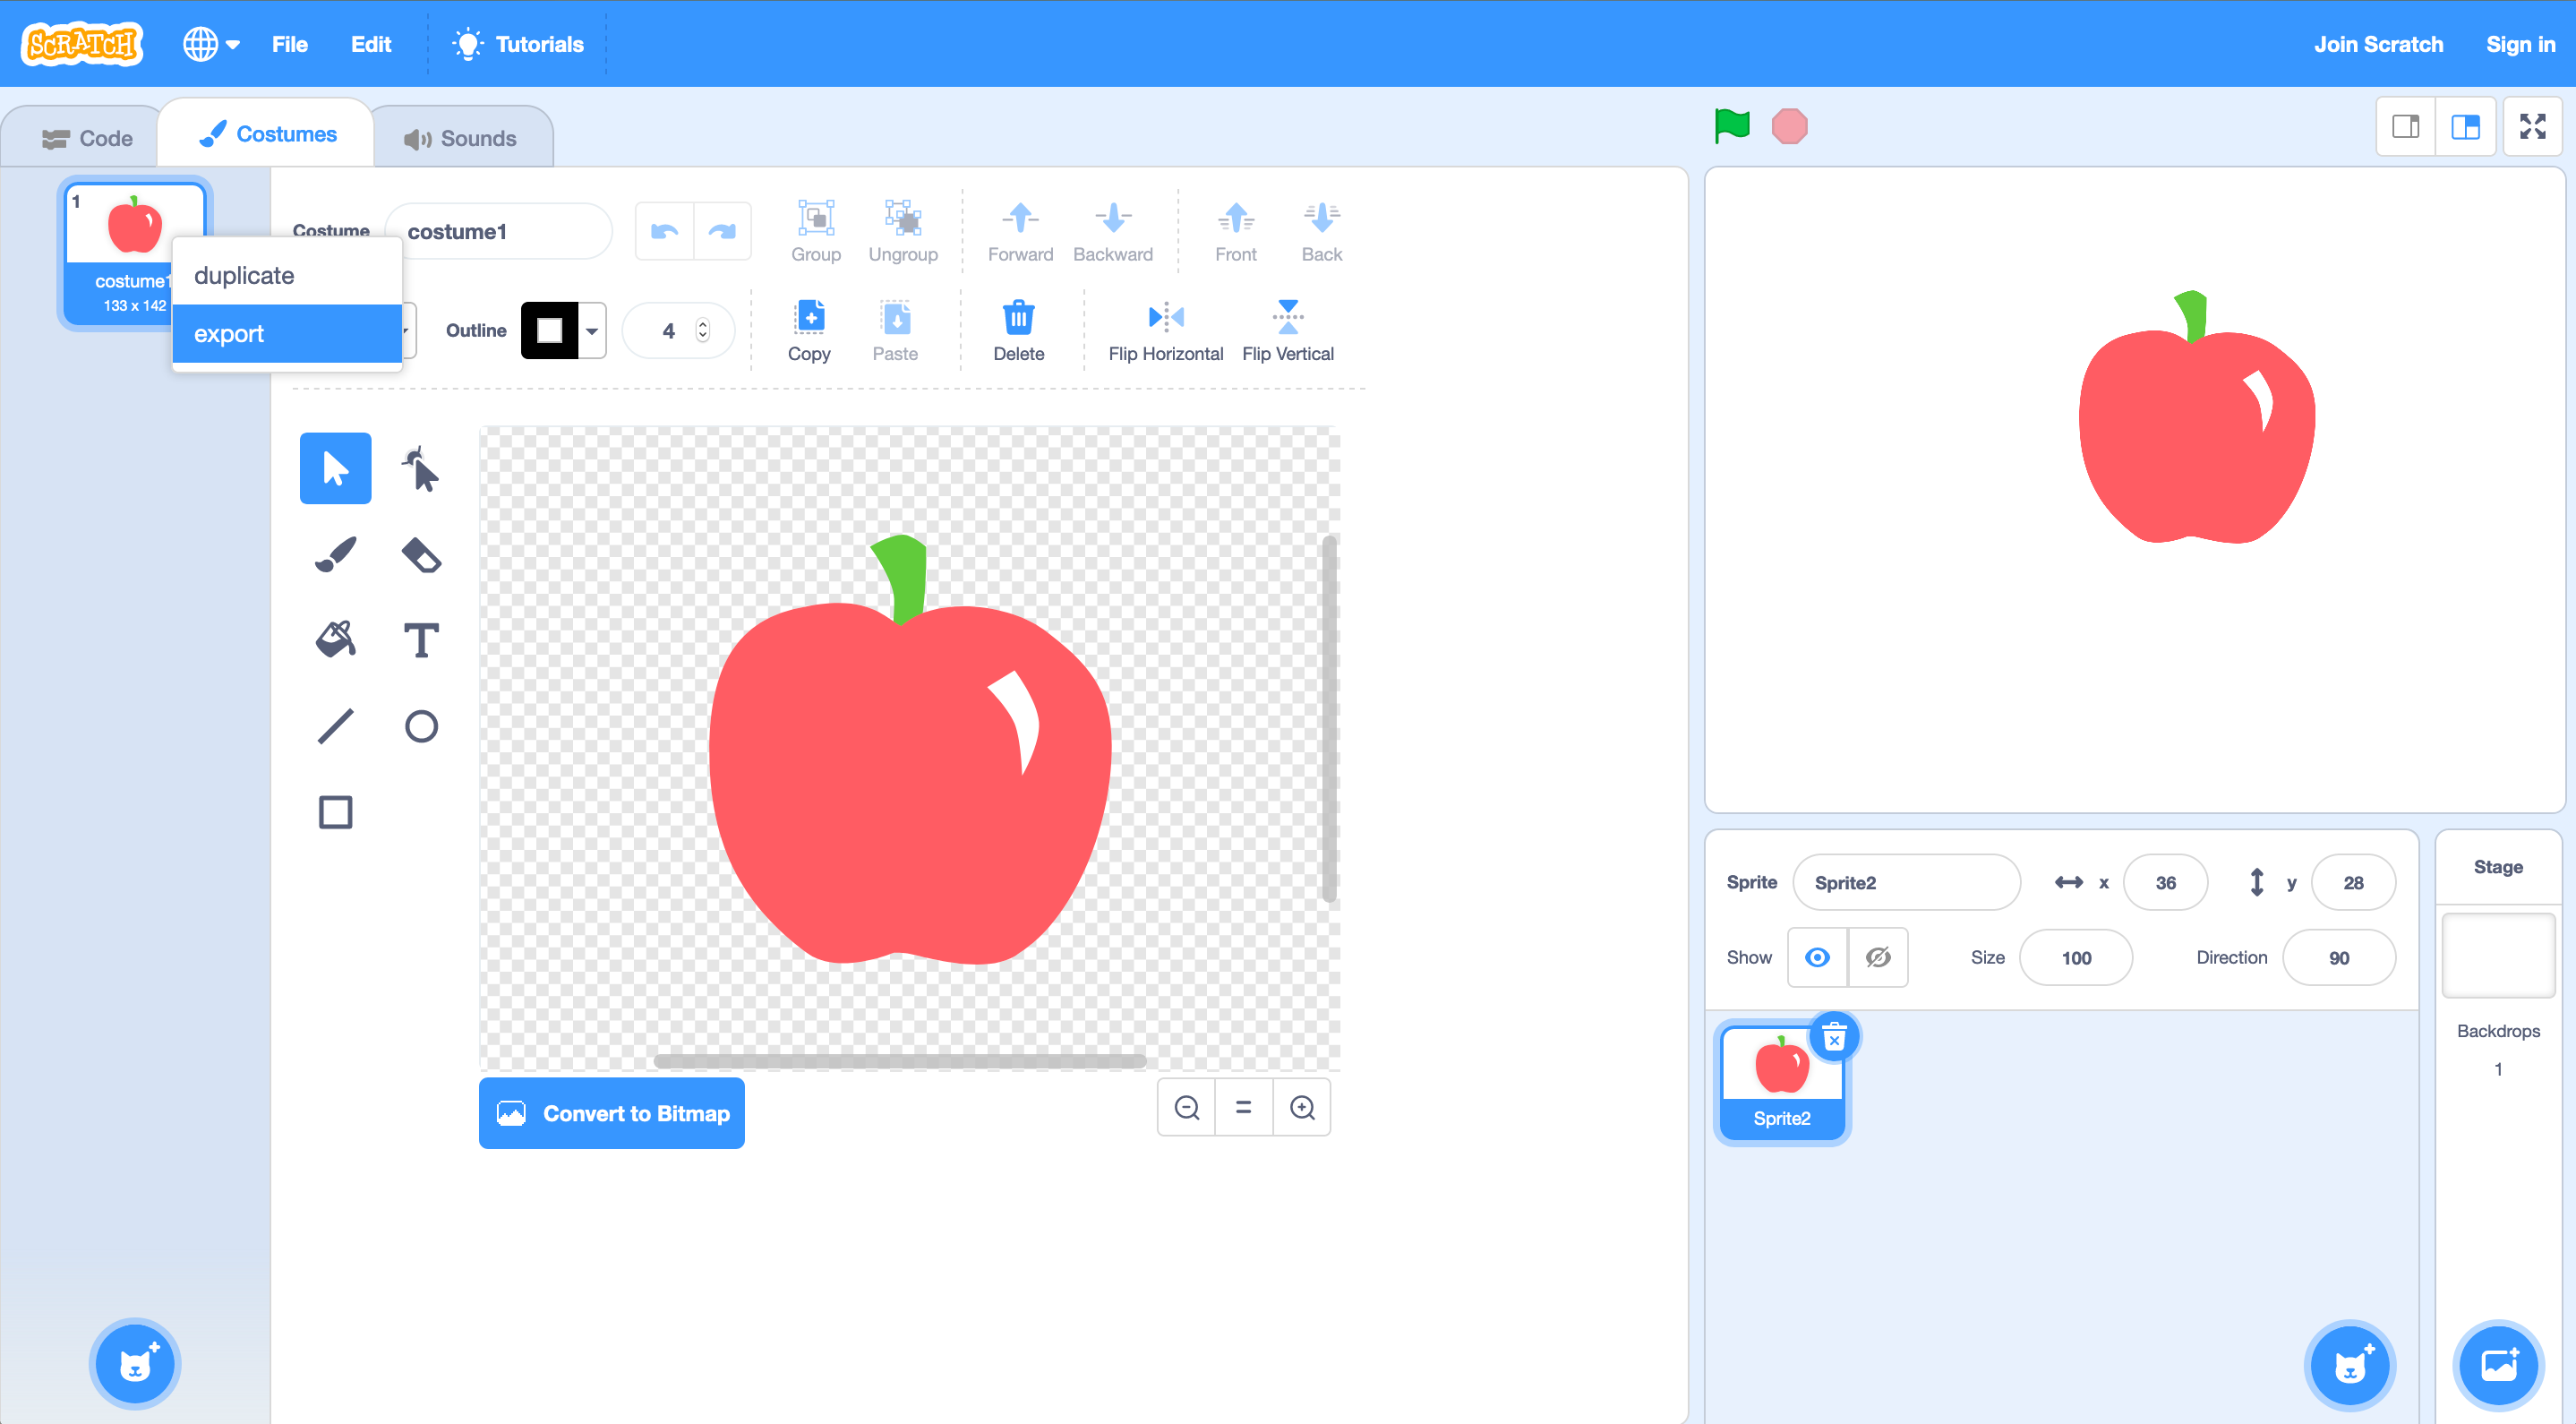This screenshot has width=2576, height=1424.
Task: Toggle the hide sprite icon
Action: click(x=1880, y=956)
